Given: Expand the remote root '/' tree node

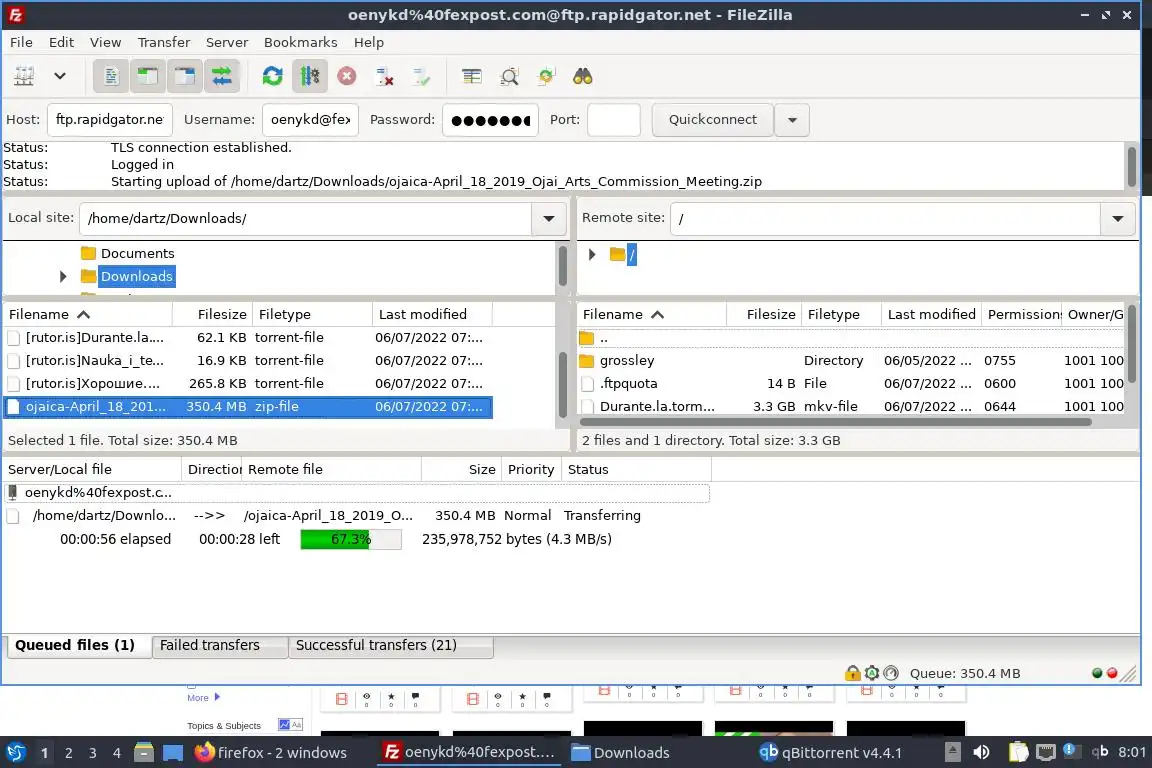Looking at the screenshot, I should (592, 255).
